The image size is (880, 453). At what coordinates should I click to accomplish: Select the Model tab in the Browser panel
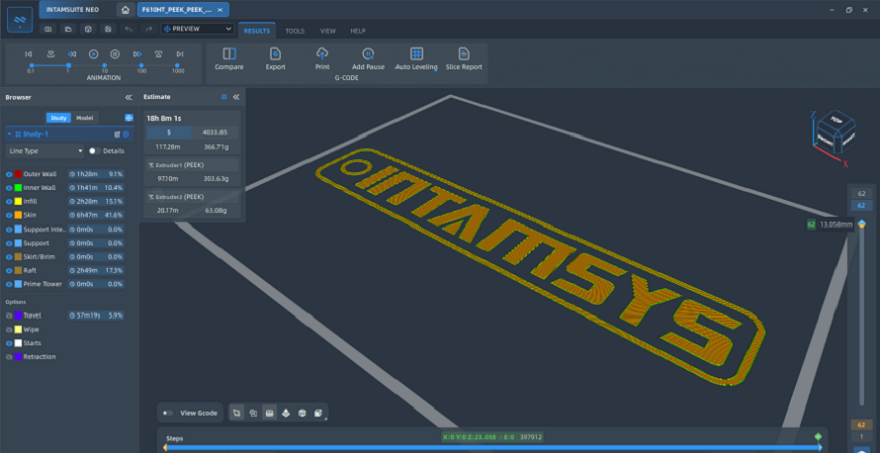click(x=85, y=118)
